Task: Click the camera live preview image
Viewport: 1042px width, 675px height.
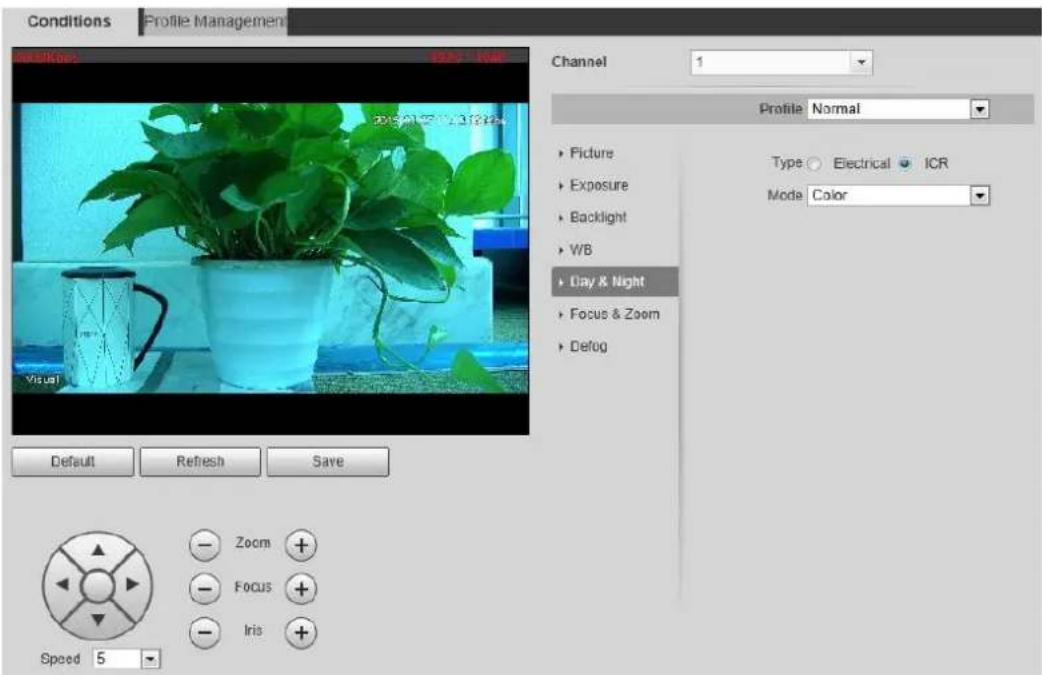Action: point(270,242)
